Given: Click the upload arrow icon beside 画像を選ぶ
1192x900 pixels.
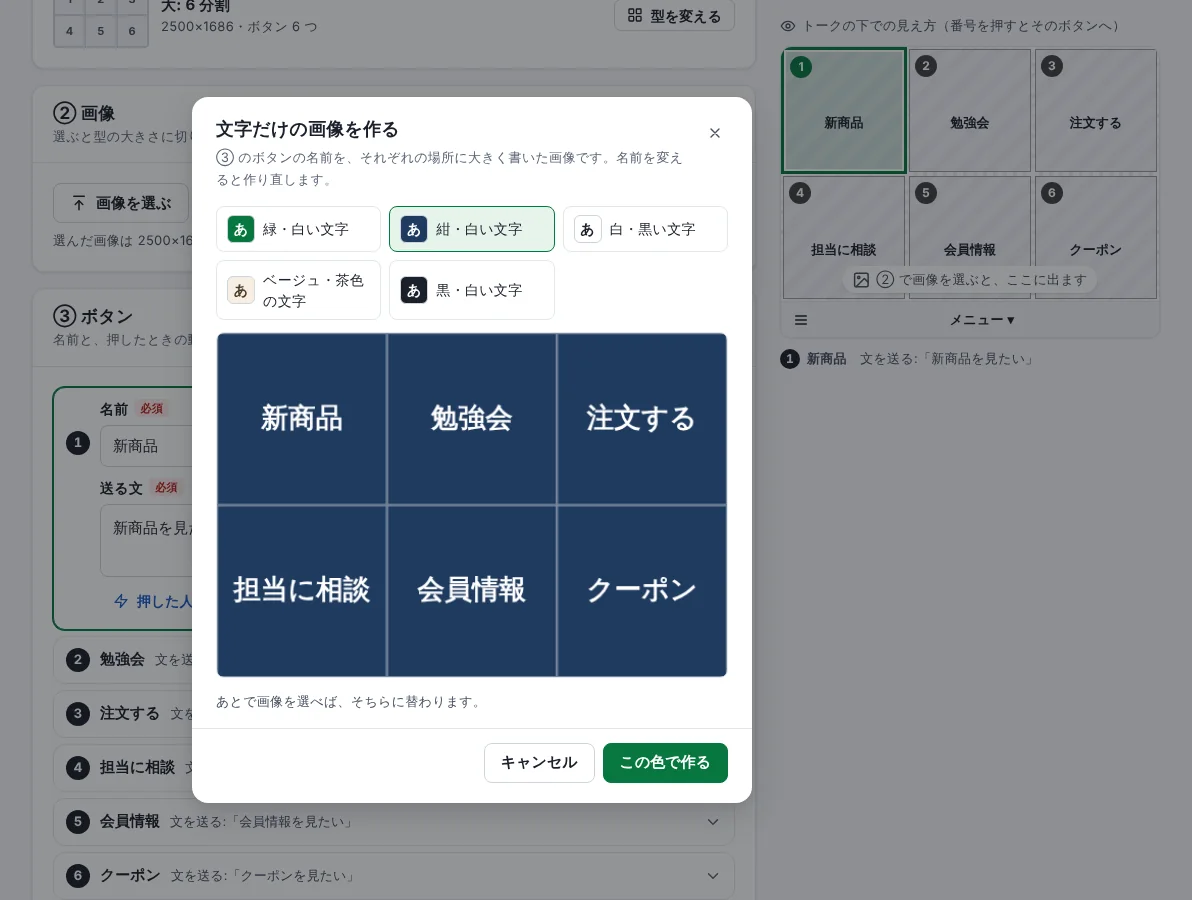Looking at the screenshot, I should (x=79, y=203).
